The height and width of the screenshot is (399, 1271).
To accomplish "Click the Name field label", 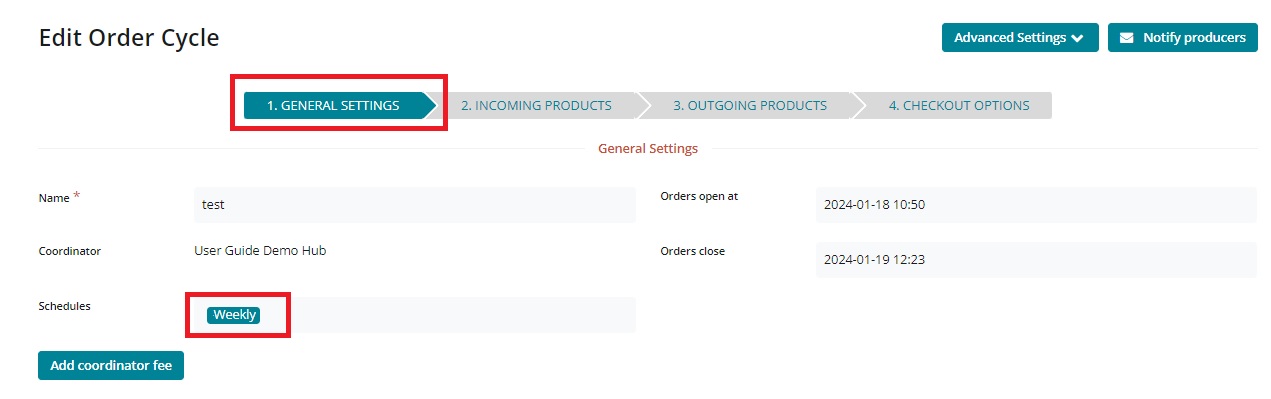I will click(x=54, y=198).
